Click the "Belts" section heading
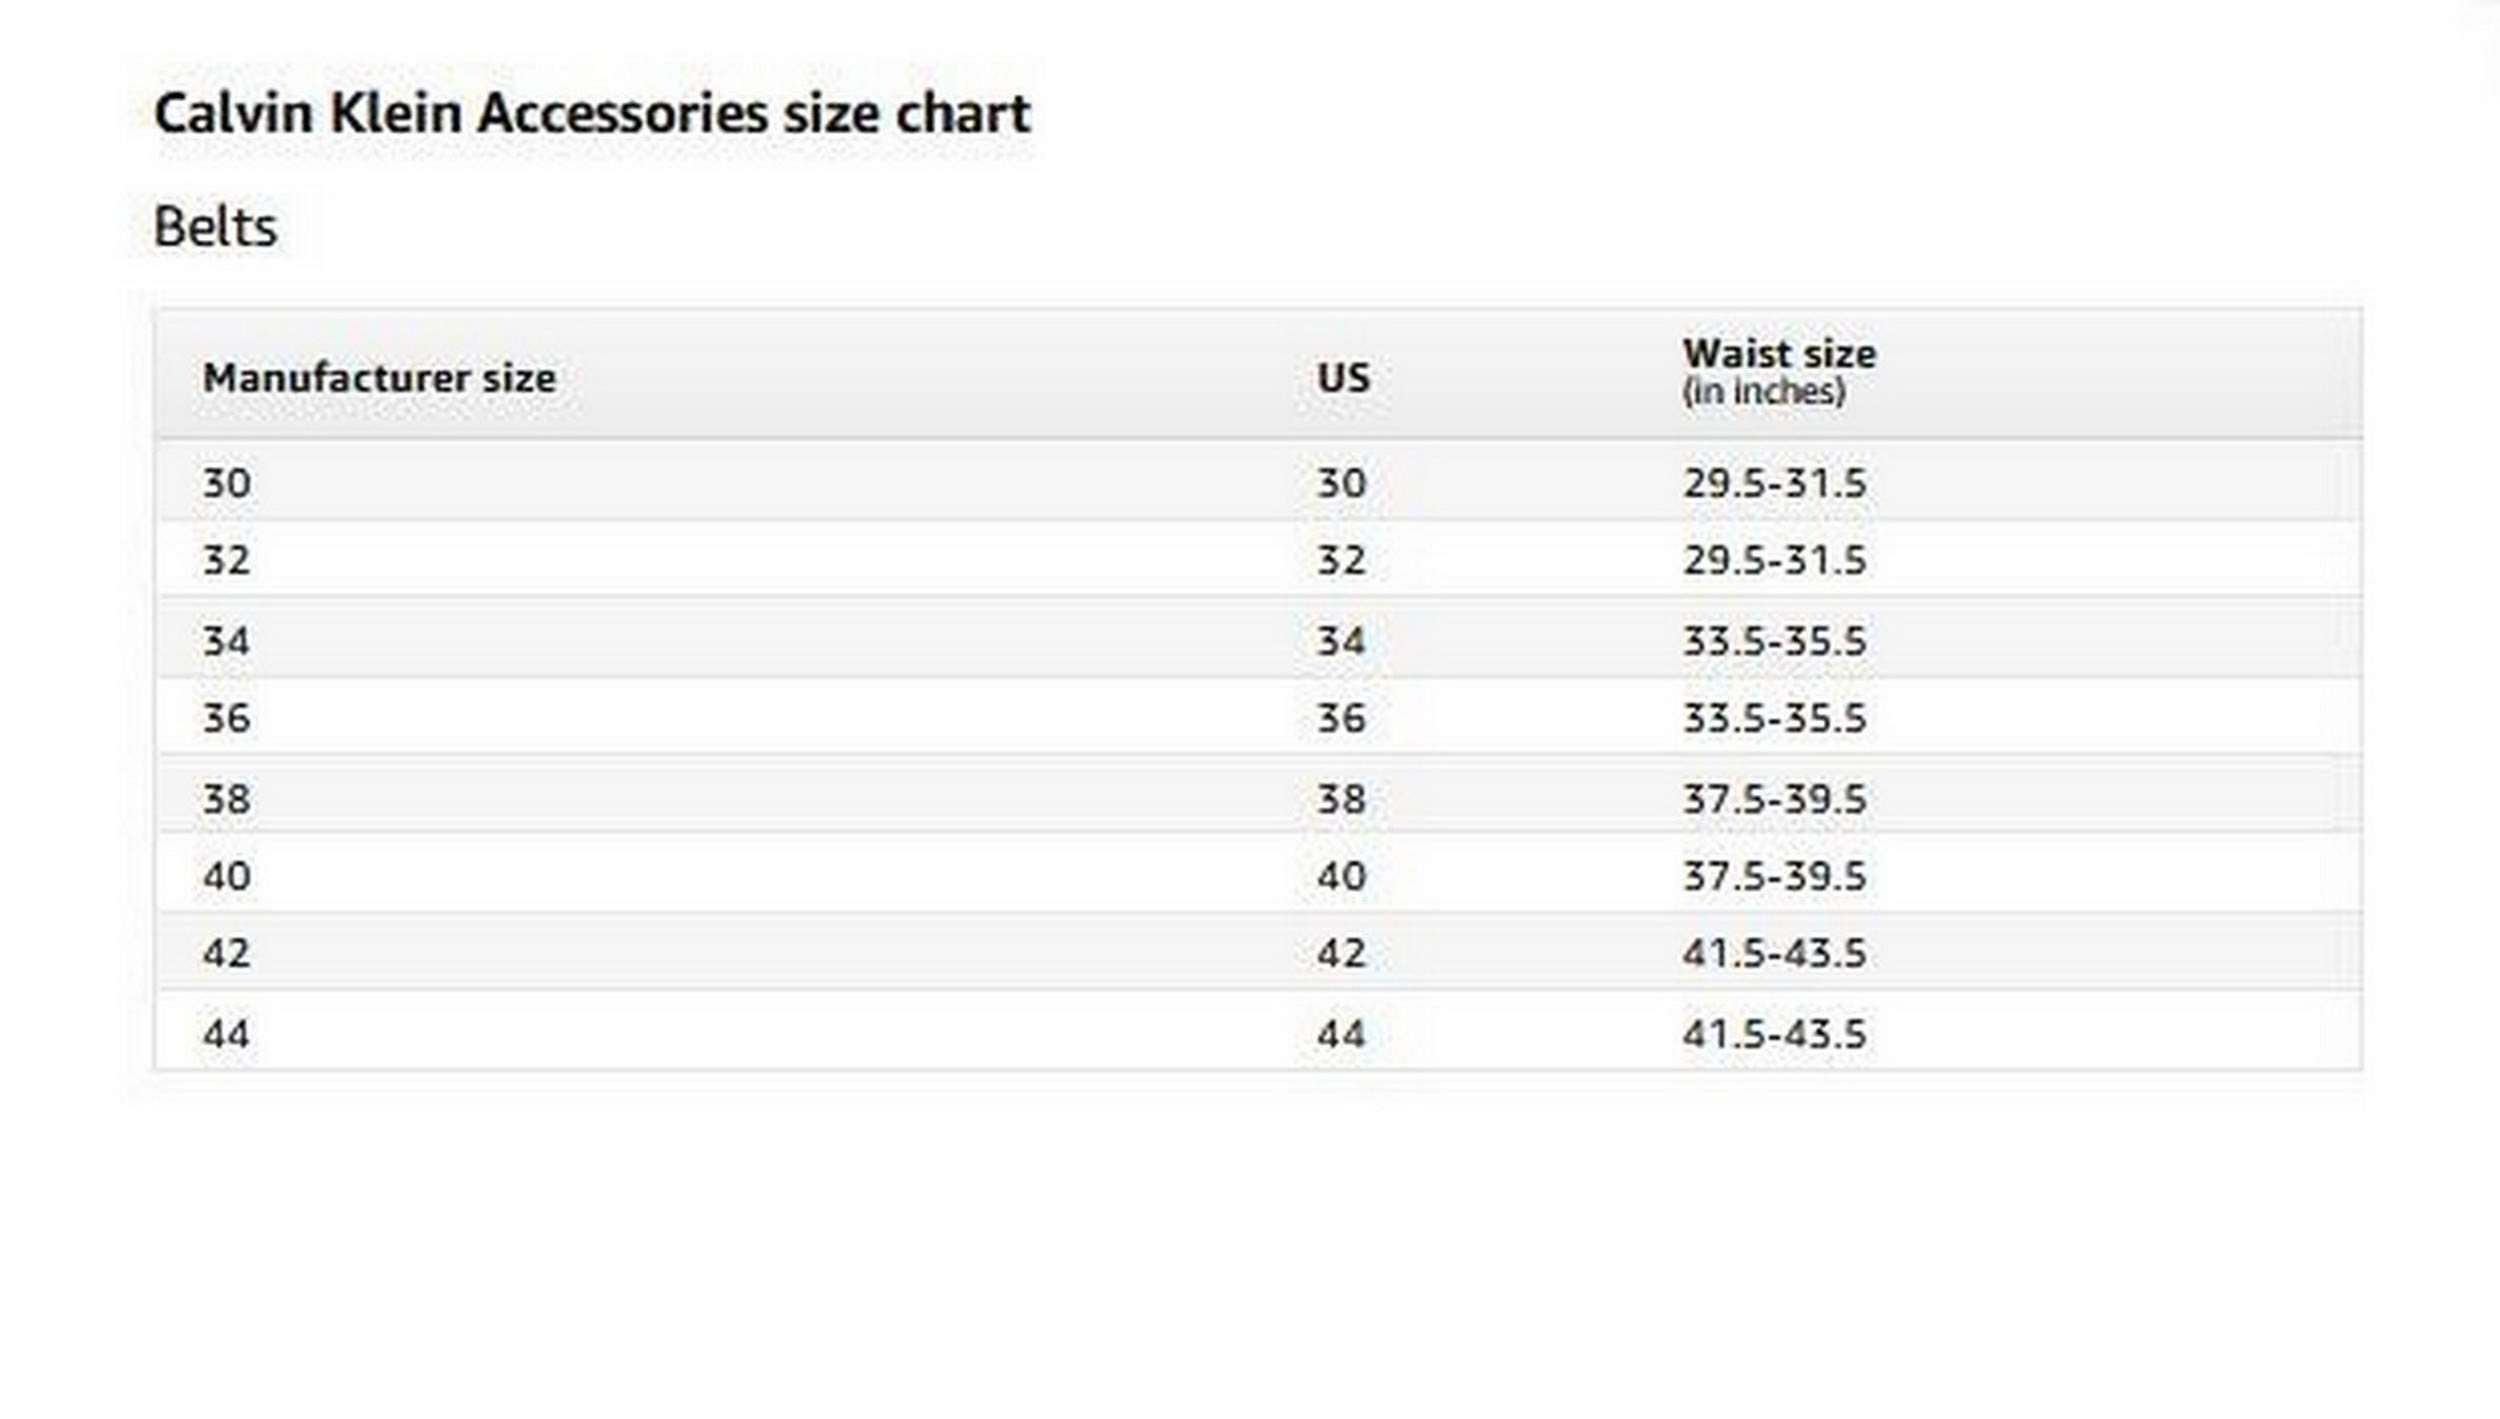Viewport: 2500px width, 1419px height. (x=216, y=227)
